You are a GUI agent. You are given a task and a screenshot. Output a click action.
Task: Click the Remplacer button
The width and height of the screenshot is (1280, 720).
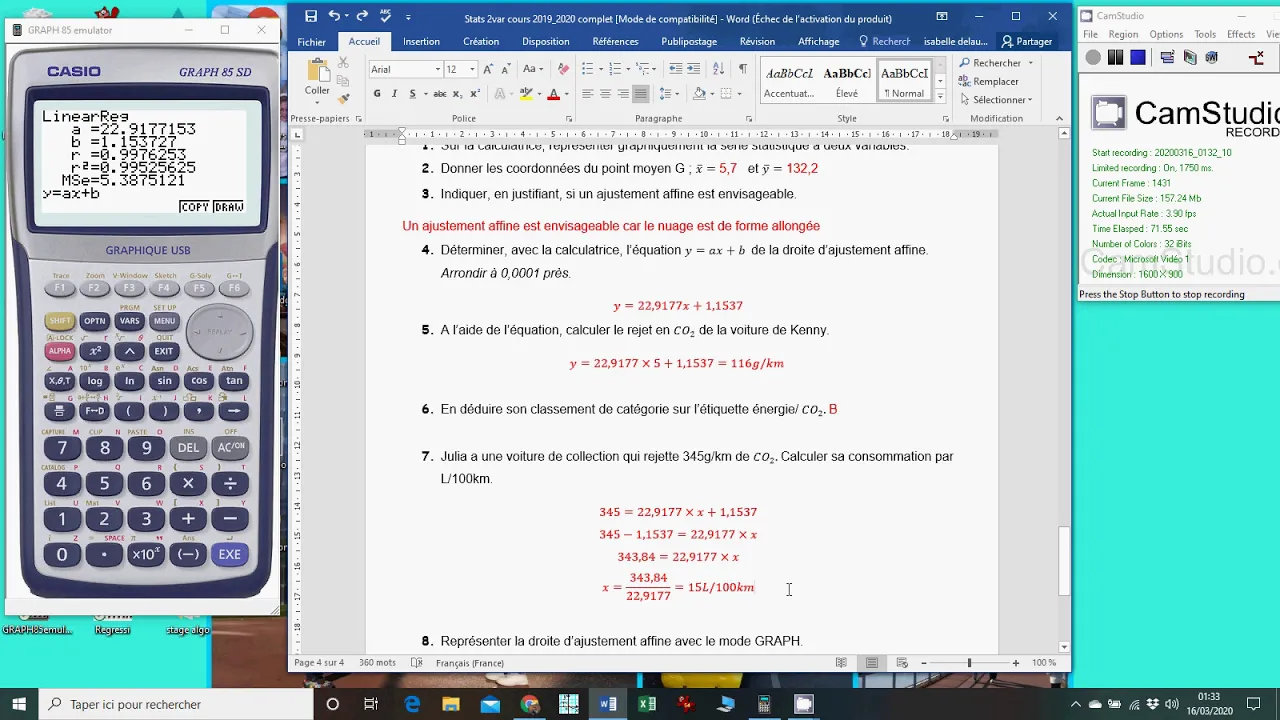pos(988,81)
